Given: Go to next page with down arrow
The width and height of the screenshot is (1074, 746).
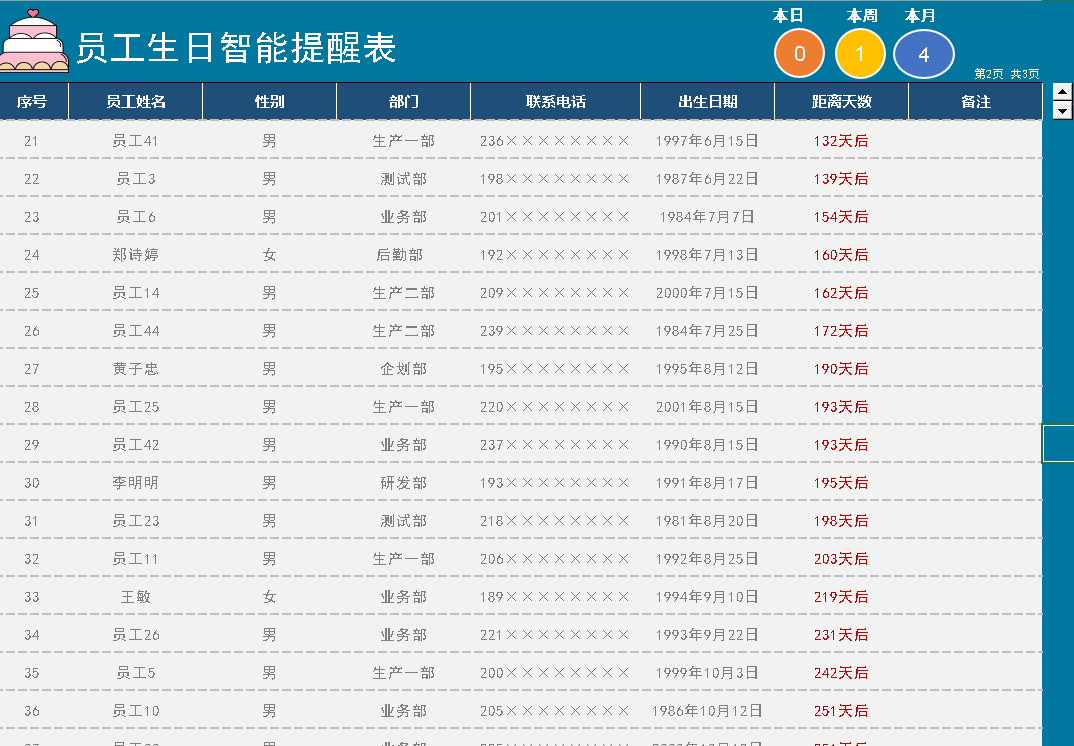Looking at the screenshot, I should tap(1062, 110).
